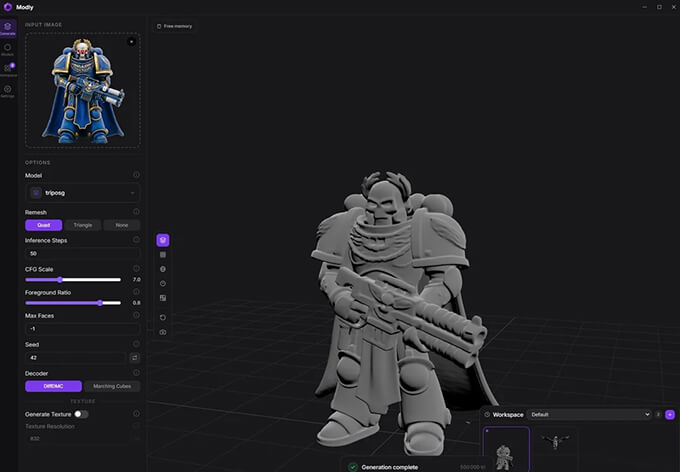Click the randomize seed icon
This screenshot has width=680, height=472.
pos(134,357)
